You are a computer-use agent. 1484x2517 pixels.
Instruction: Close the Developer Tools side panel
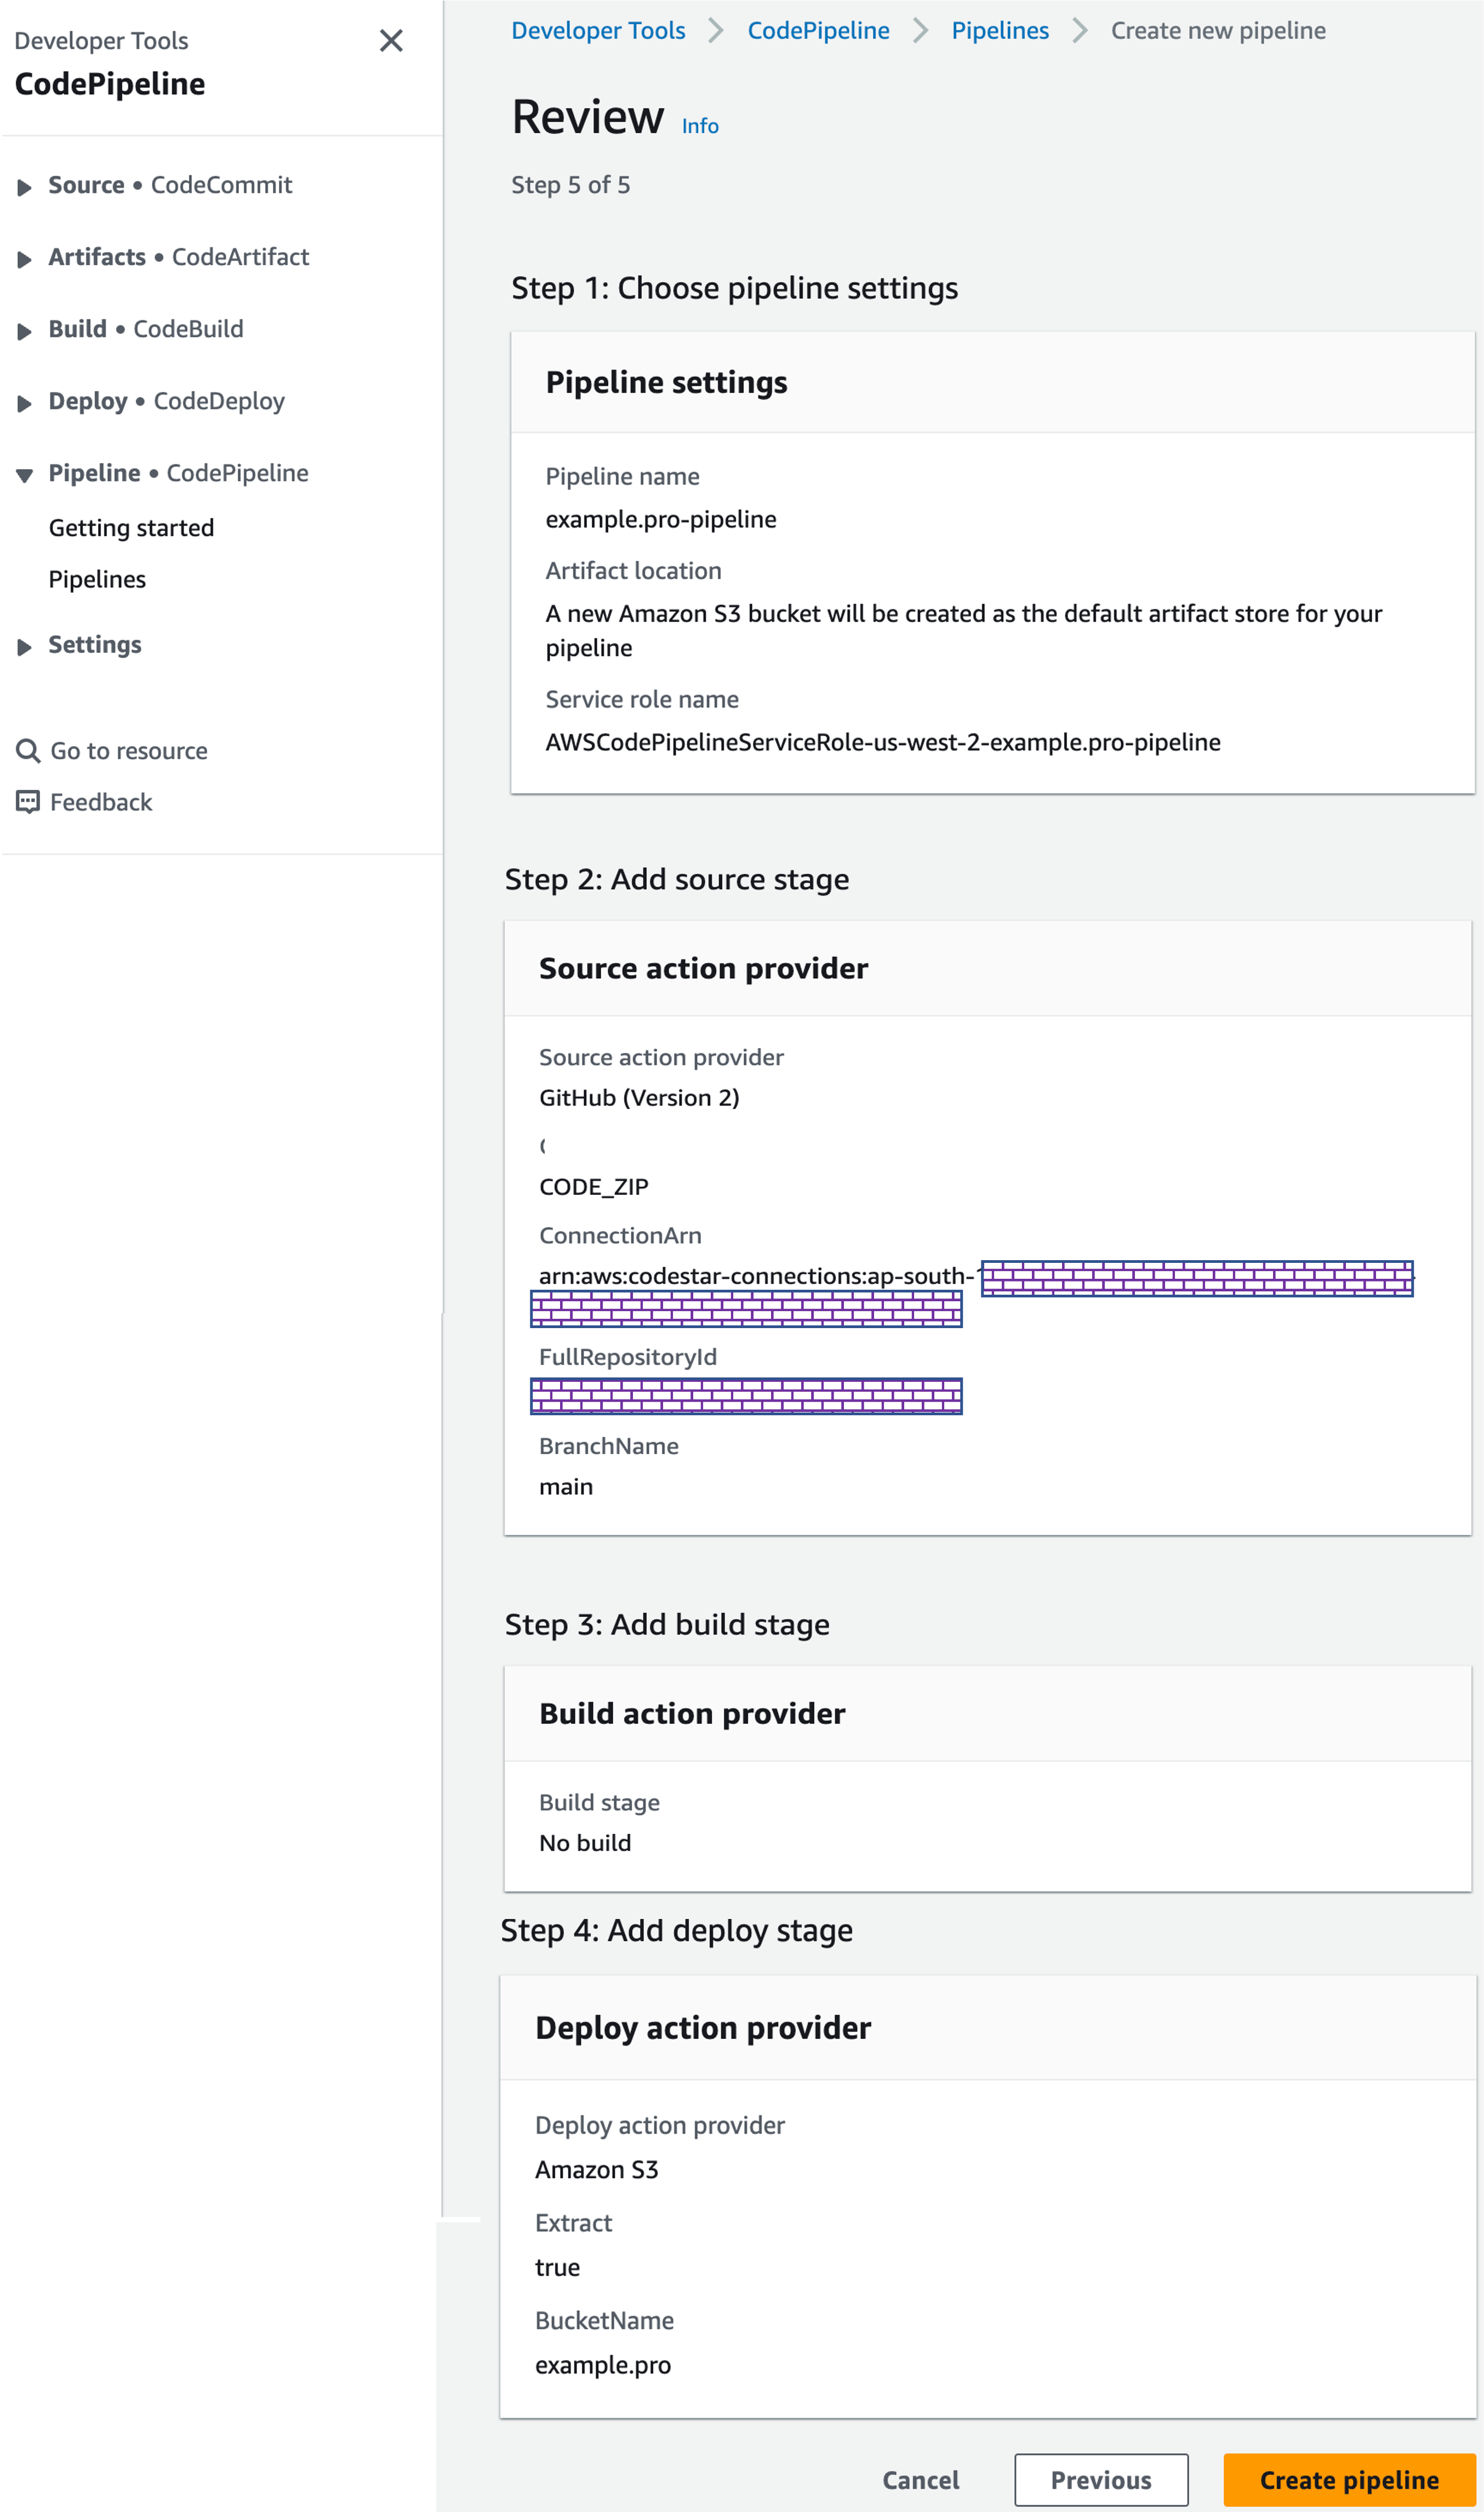pyautogui.click(x=391, y=41)
